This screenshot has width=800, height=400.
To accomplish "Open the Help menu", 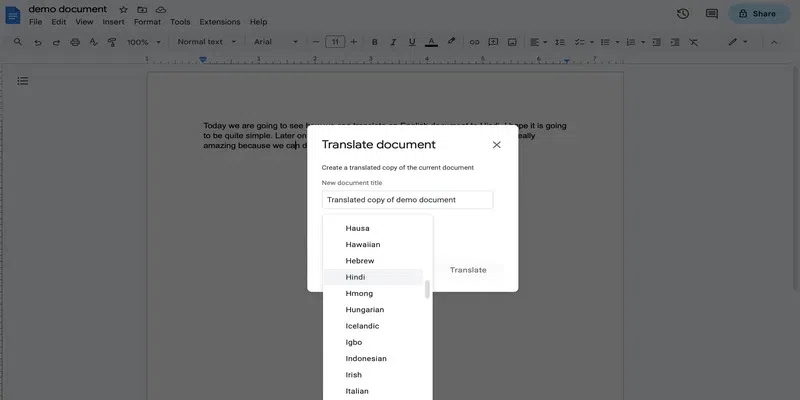I will click(x=258, y=22).
